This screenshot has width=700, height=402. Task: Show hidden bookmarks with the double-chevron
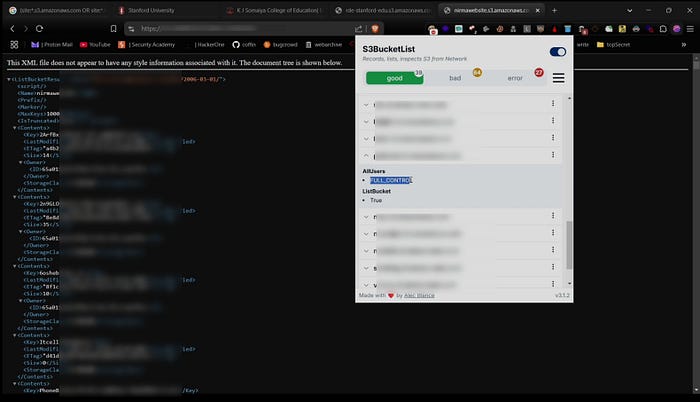coord(683,45)
